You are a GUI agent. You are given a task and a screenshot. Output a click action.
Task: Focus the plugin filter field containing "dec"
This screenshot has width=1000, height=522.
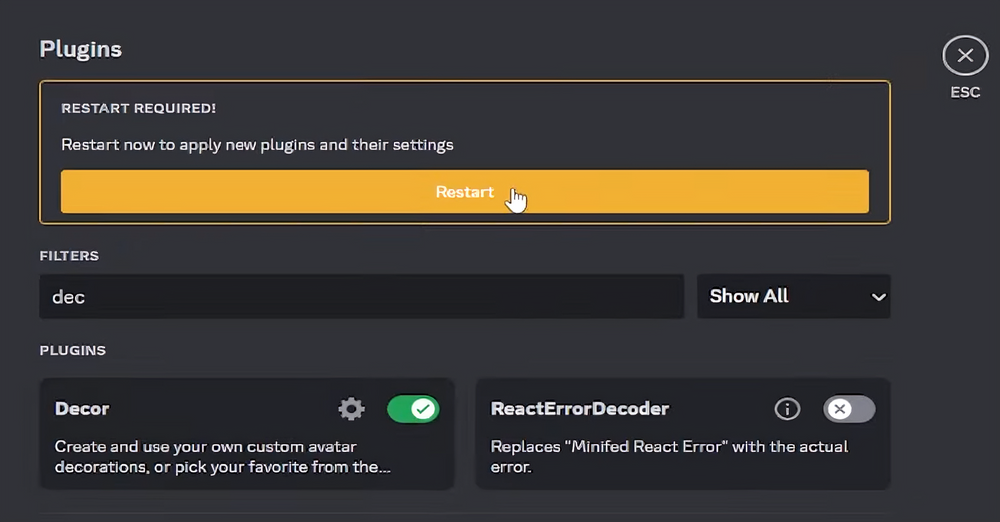click(x=361, y=297)
